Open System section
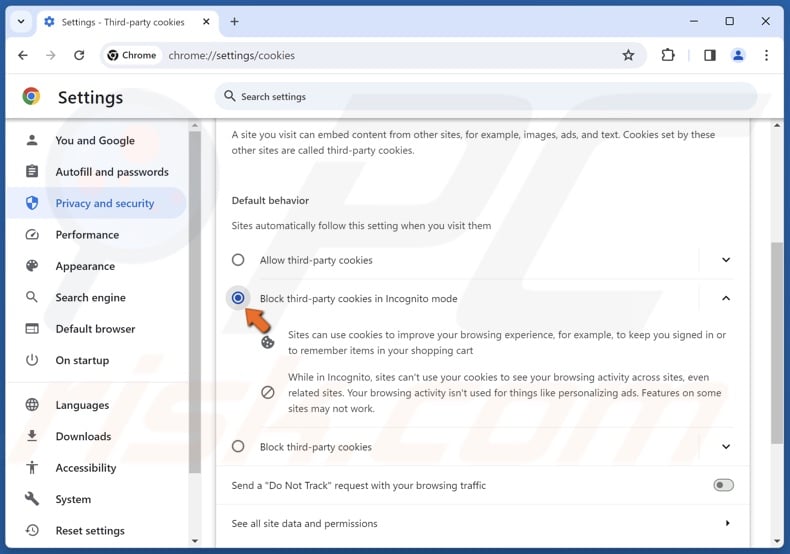This screenshot has width=790, height=554. tap(96, 499)
